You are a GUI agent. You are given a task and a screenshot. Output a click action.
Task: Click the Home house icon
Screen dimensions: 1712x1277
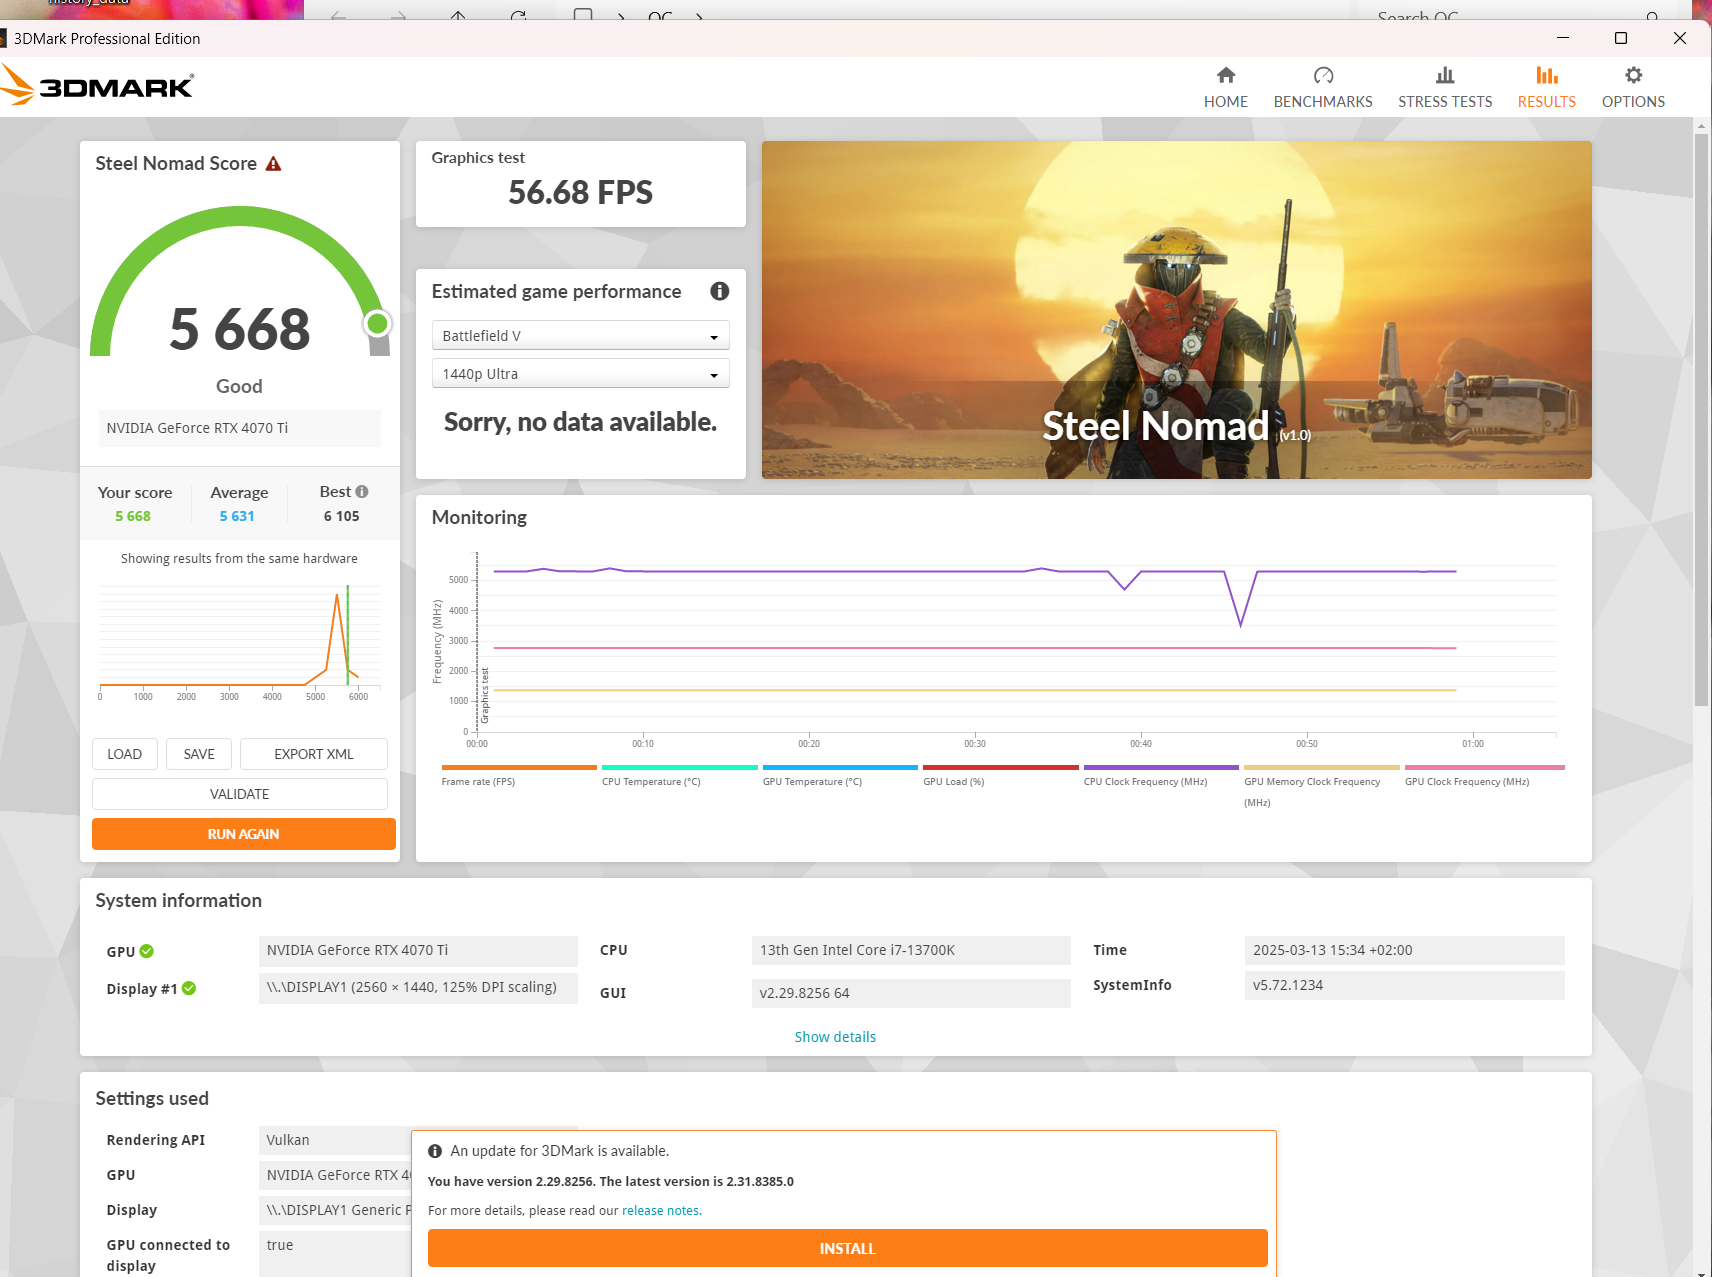coord(1226,75)
